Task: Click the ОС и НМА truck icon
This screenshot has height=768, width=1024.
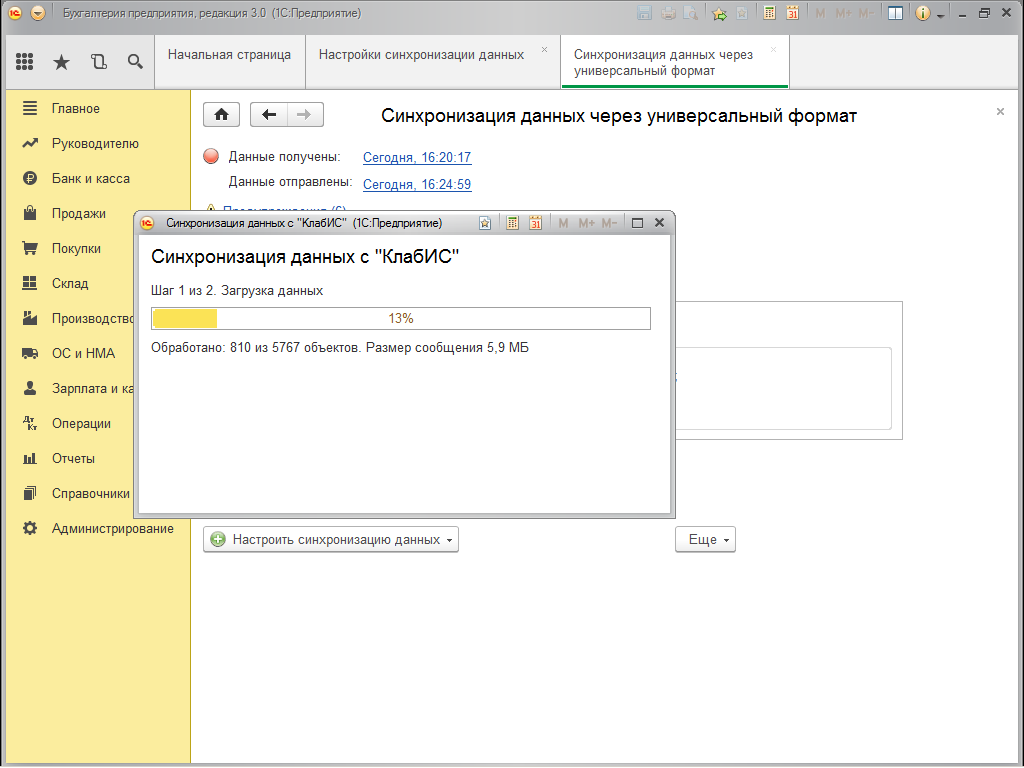Action: (30, 353)
